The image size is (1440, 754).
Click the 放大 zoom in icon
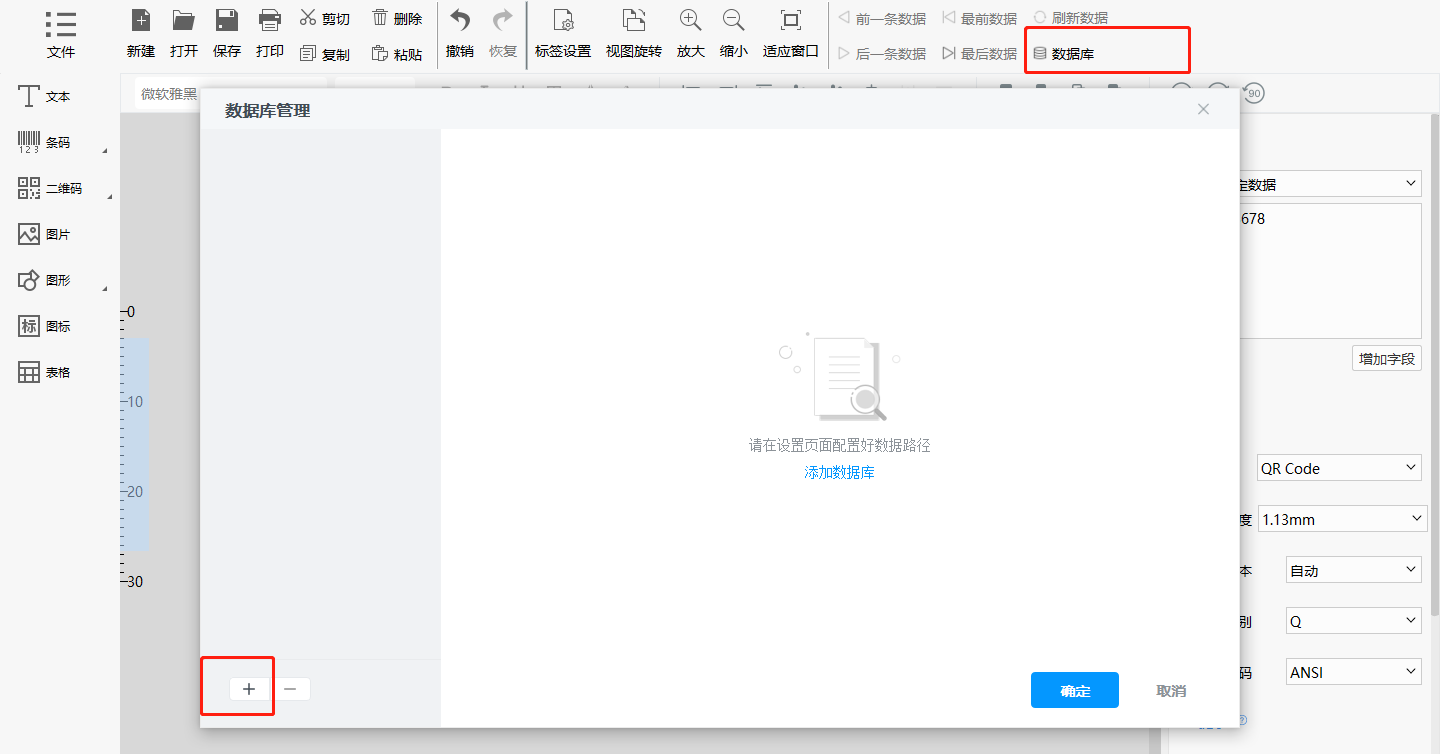690,20
